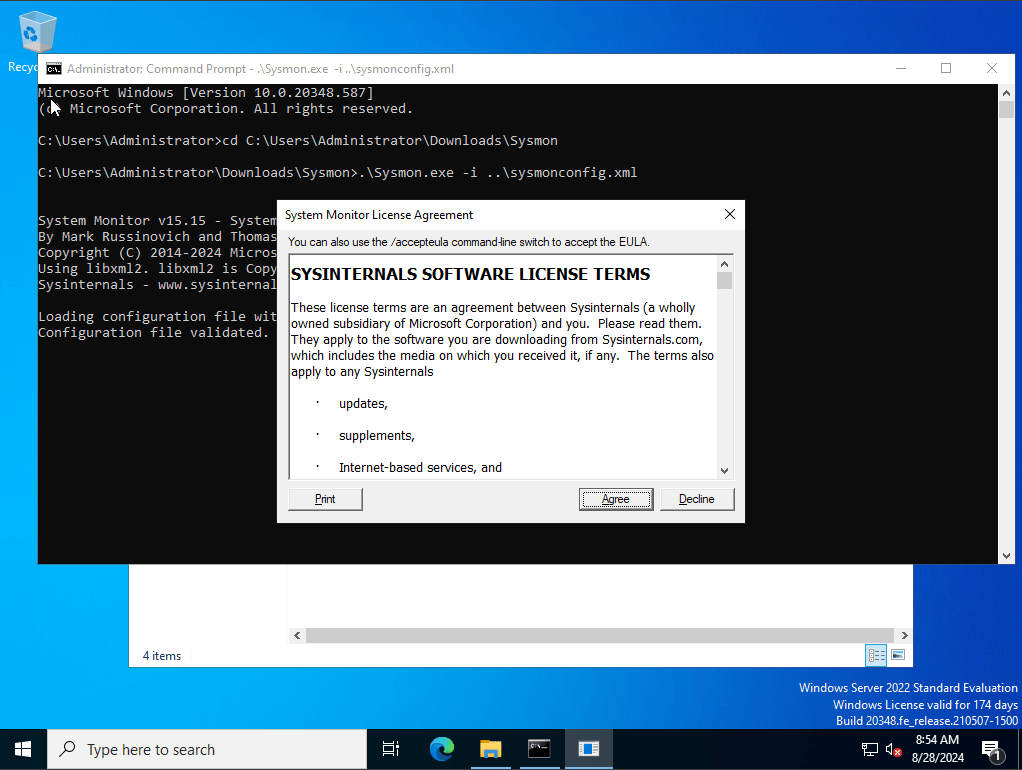Screen dimensions: 1022x770
Task: Click Command Prompt scrollbar up arrow
Action: pyautogui.click(x=1006, y=93)
